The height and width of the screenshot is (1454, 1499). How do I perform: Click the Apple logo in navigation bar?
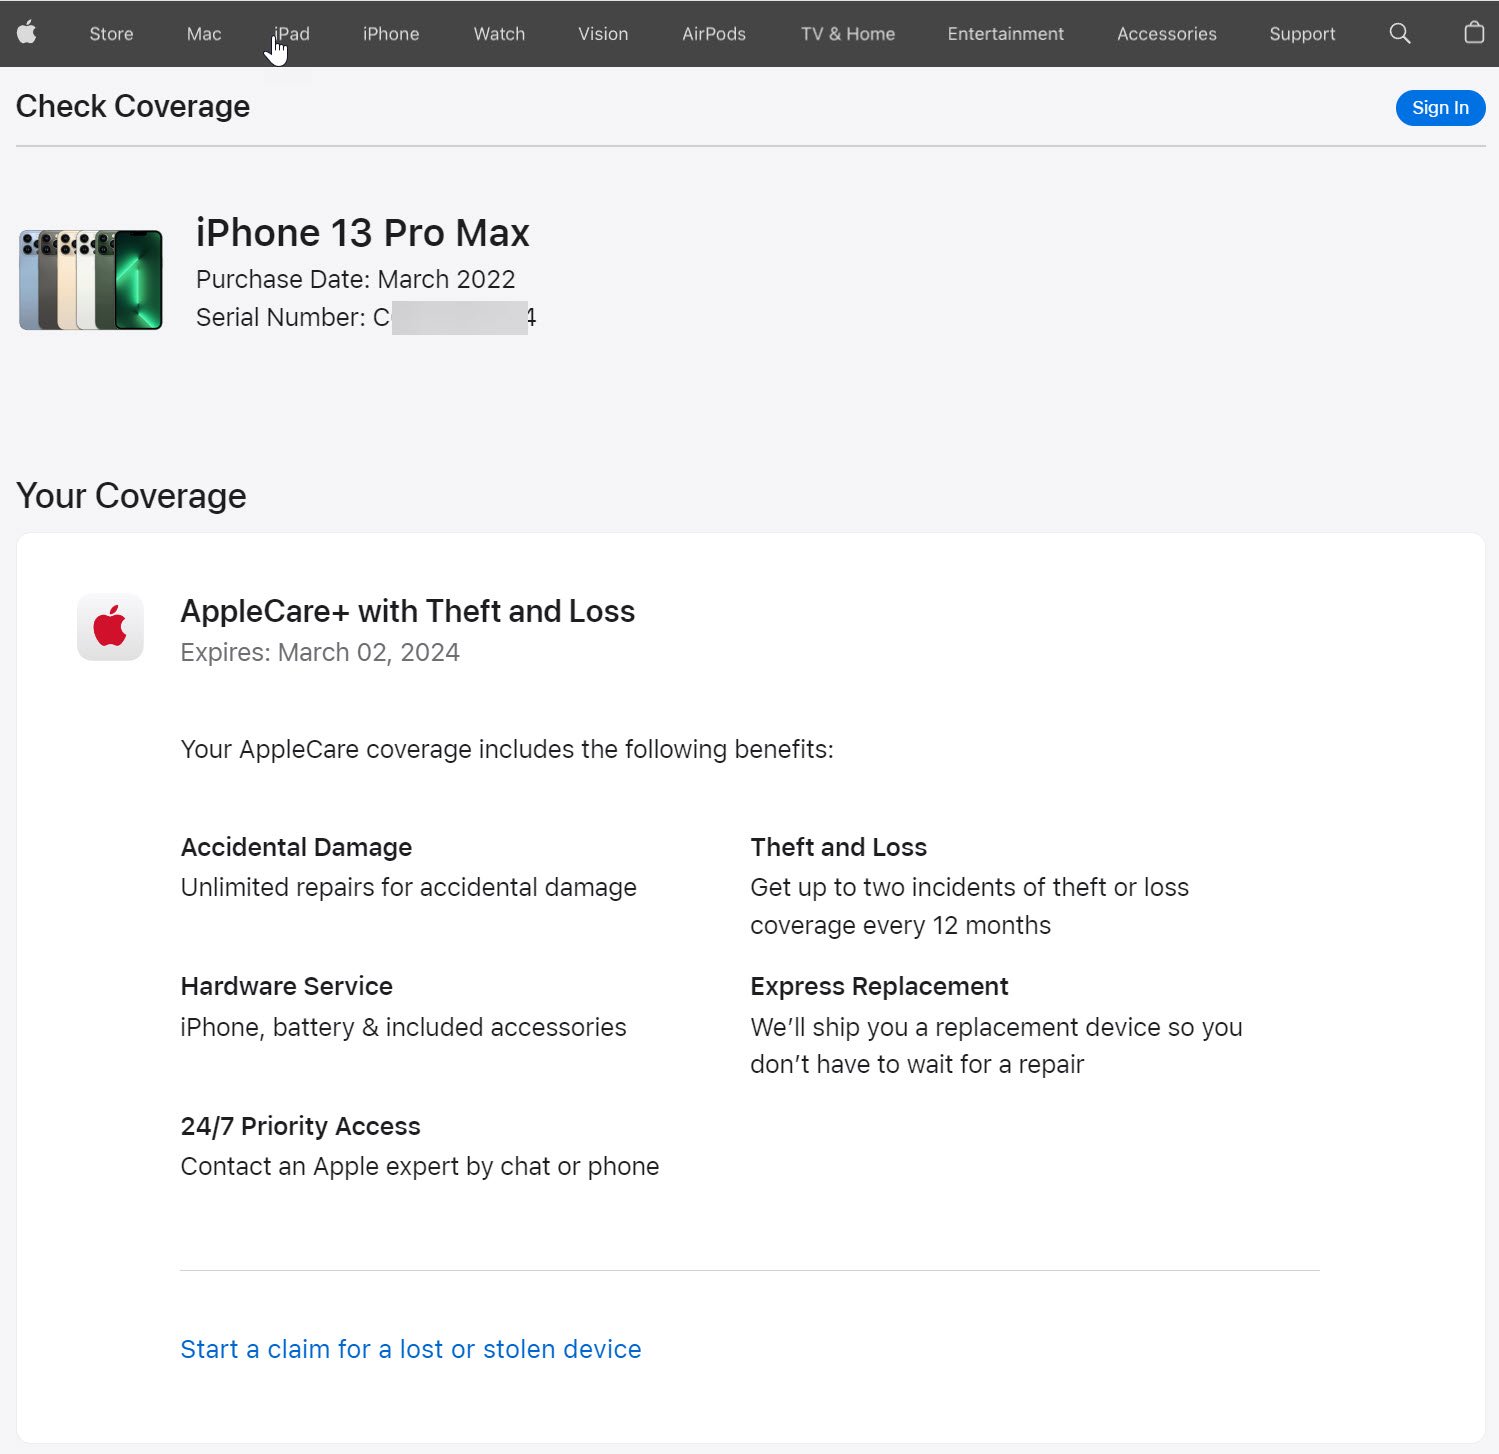pos(27,33)
